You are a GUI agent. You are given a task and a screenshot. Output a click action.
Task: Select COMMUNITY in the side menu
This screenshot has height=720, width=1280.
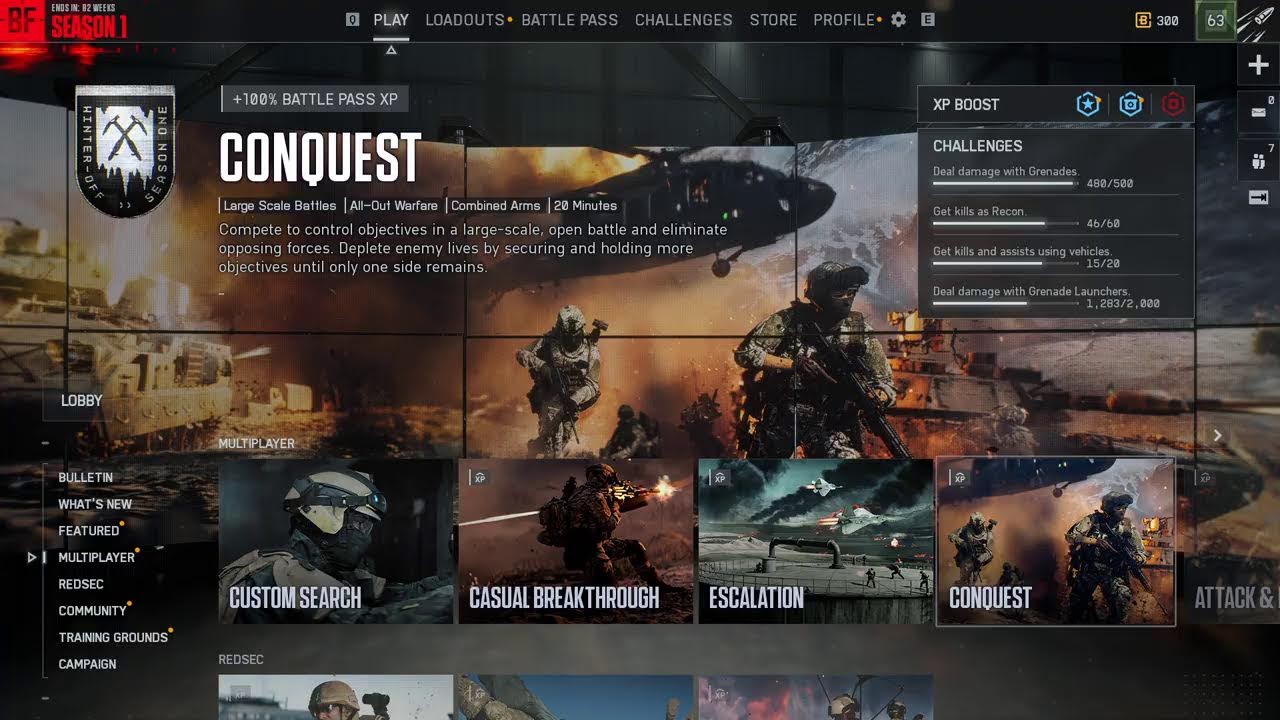tap(92, 611)
